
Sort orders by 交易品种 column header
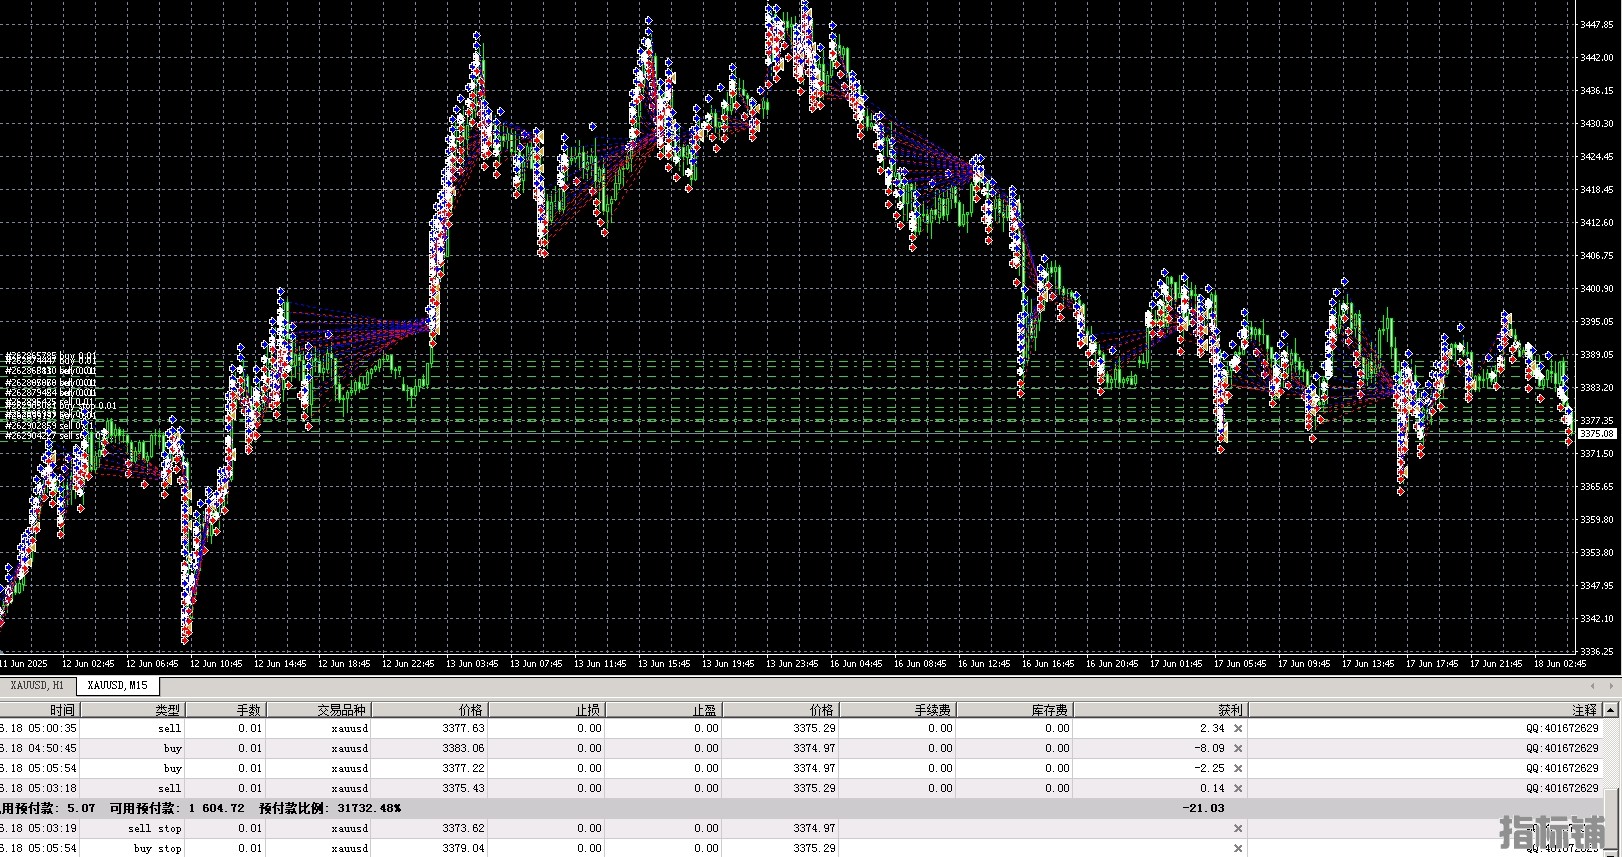click(x=319, y=710)
